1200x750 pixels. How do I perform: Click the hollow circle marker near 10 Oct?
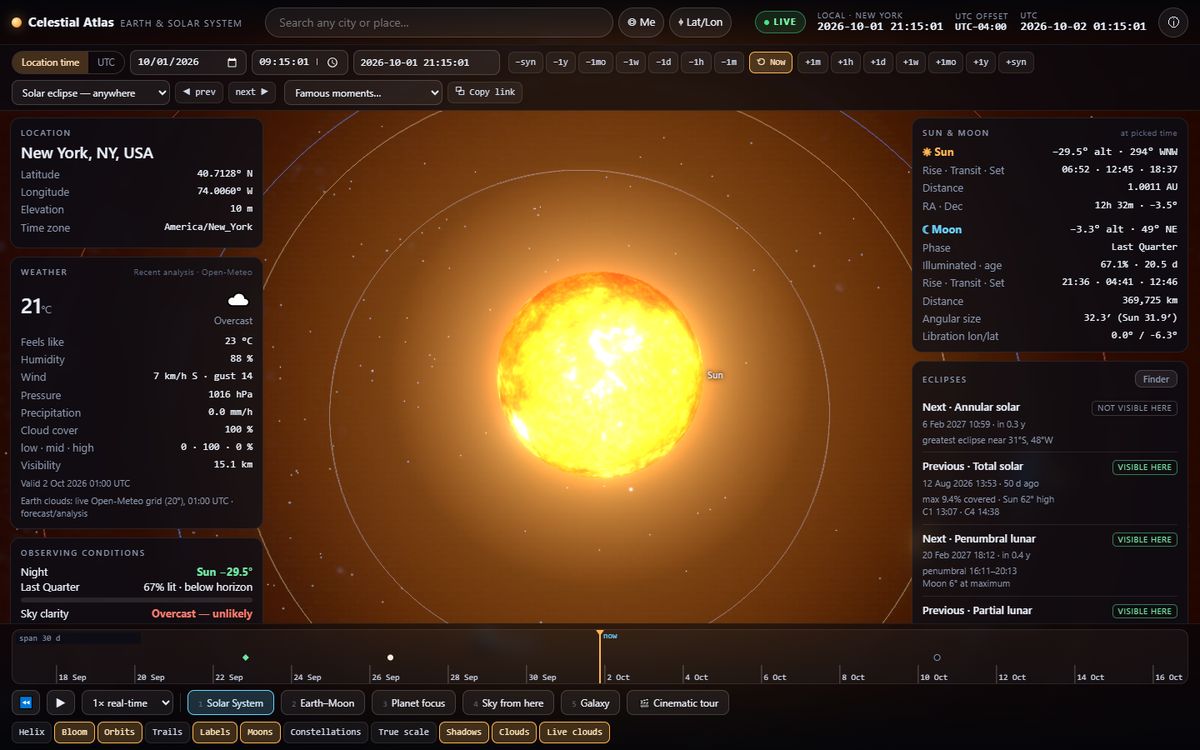(x=937, y=657)
